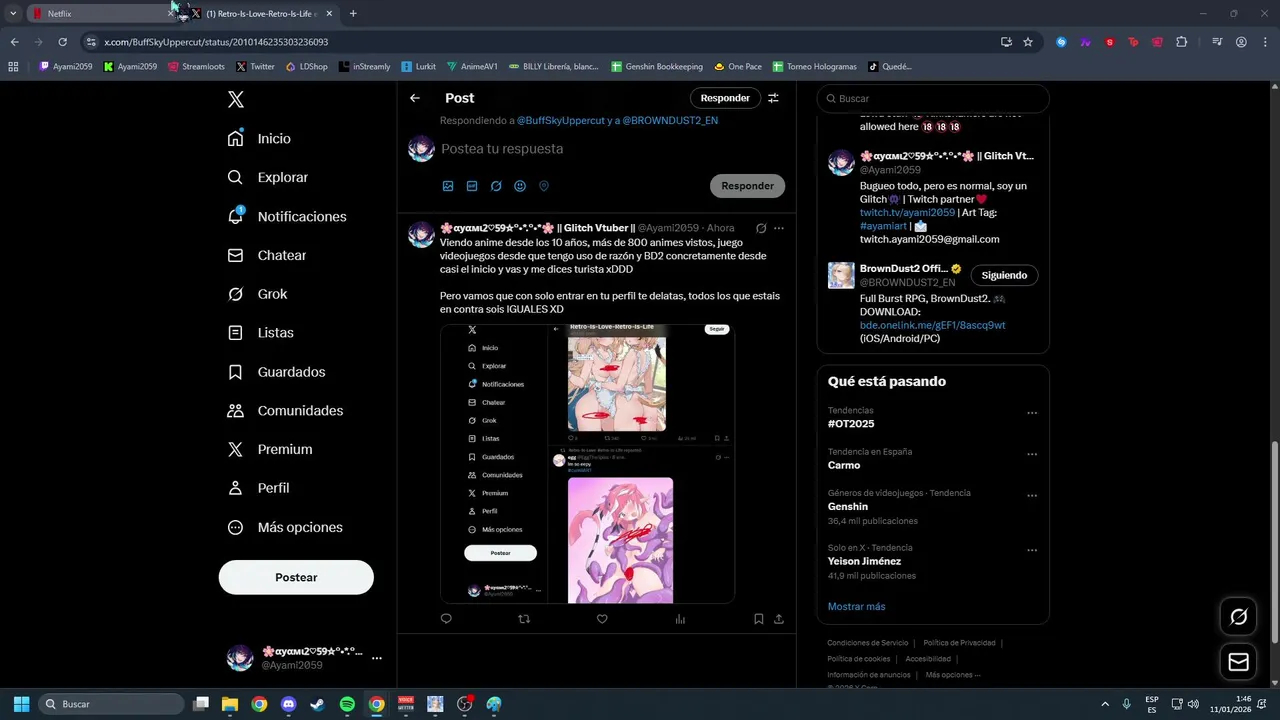Share the post
Image resolution: width=1280 pixels, height=720 pixels.
point(779,619)
